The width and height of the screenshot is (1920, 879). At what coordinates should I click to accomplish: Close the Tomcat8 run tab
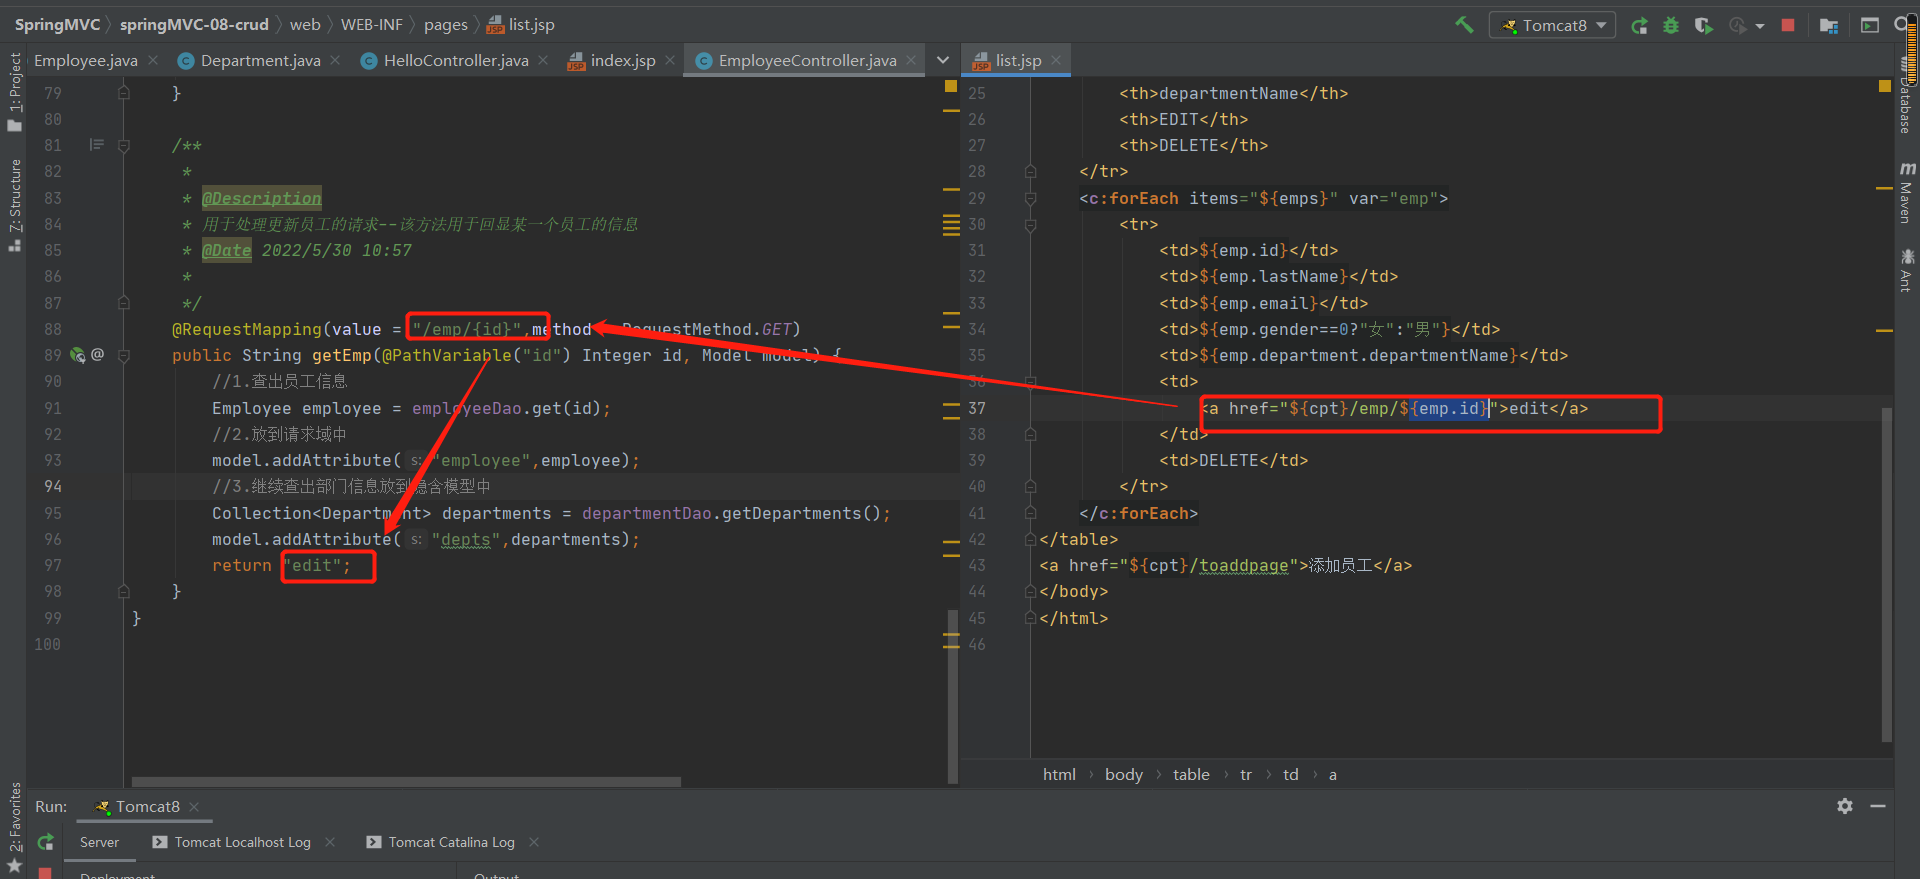click(194, 807)
